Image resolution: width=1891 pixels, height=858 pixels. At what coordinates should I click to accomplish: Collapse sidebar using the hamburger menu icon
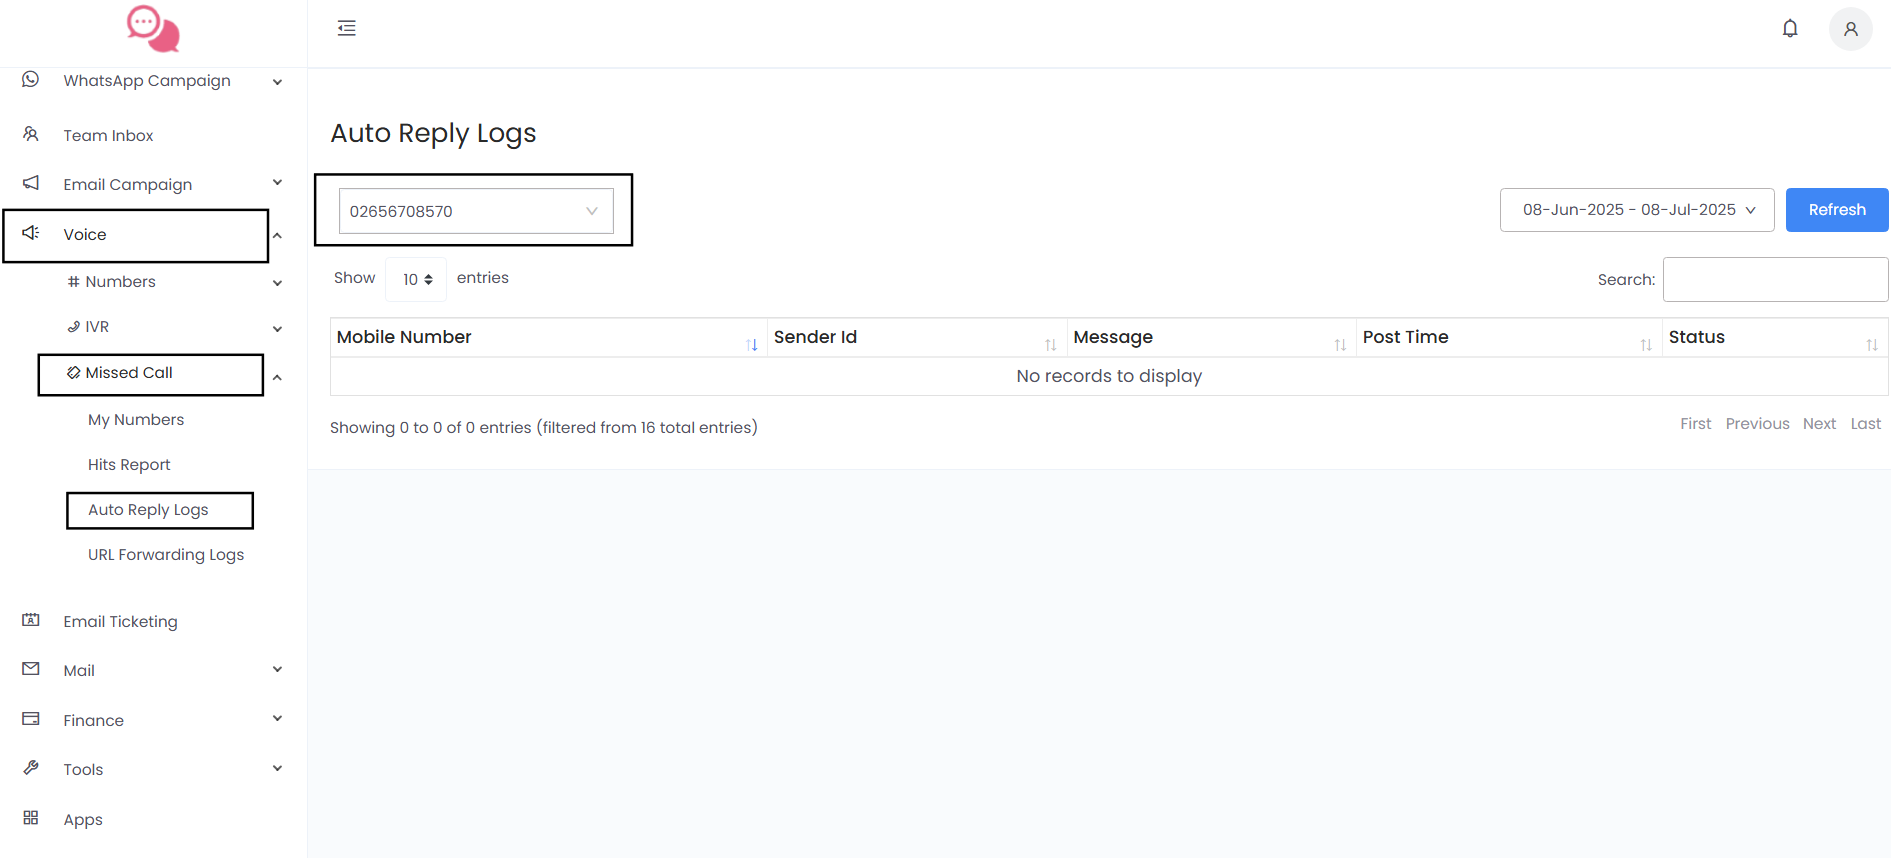coord(347,28)
